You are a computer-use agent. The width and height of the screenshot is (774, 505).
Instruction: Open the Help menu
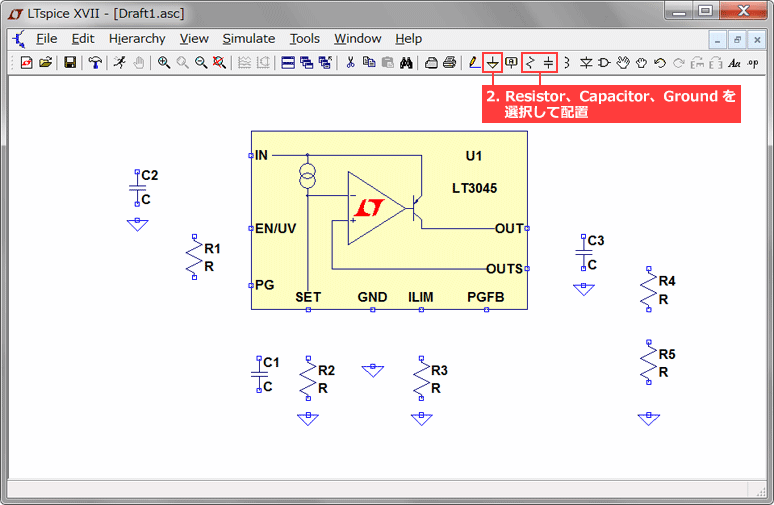[x=408, y=39]
